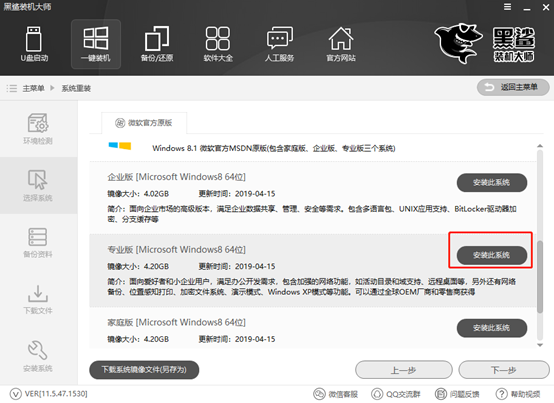The height and width of the screenshot is (403, 554).
Task: Click the system list scrollbar thumb
Action: [540, 277]
